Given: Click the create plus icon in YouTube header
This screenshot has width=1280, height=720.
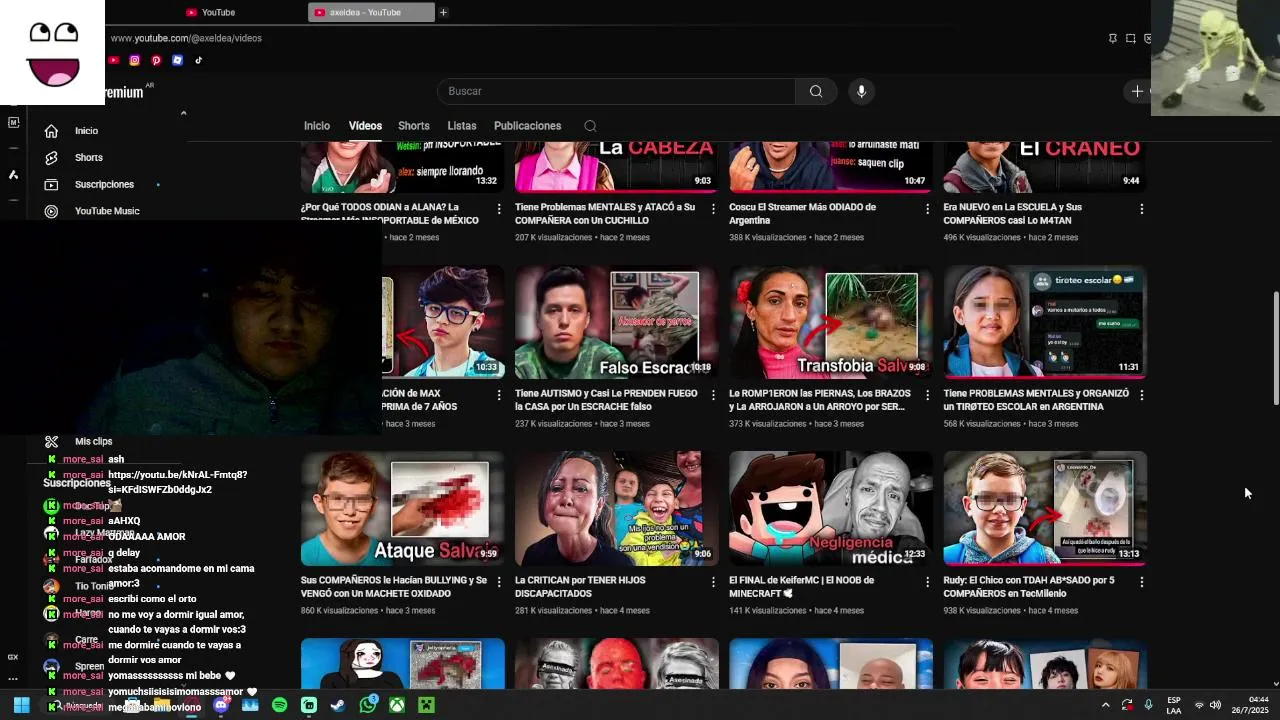Looking at the screenshot, I should click(1137, 91).
